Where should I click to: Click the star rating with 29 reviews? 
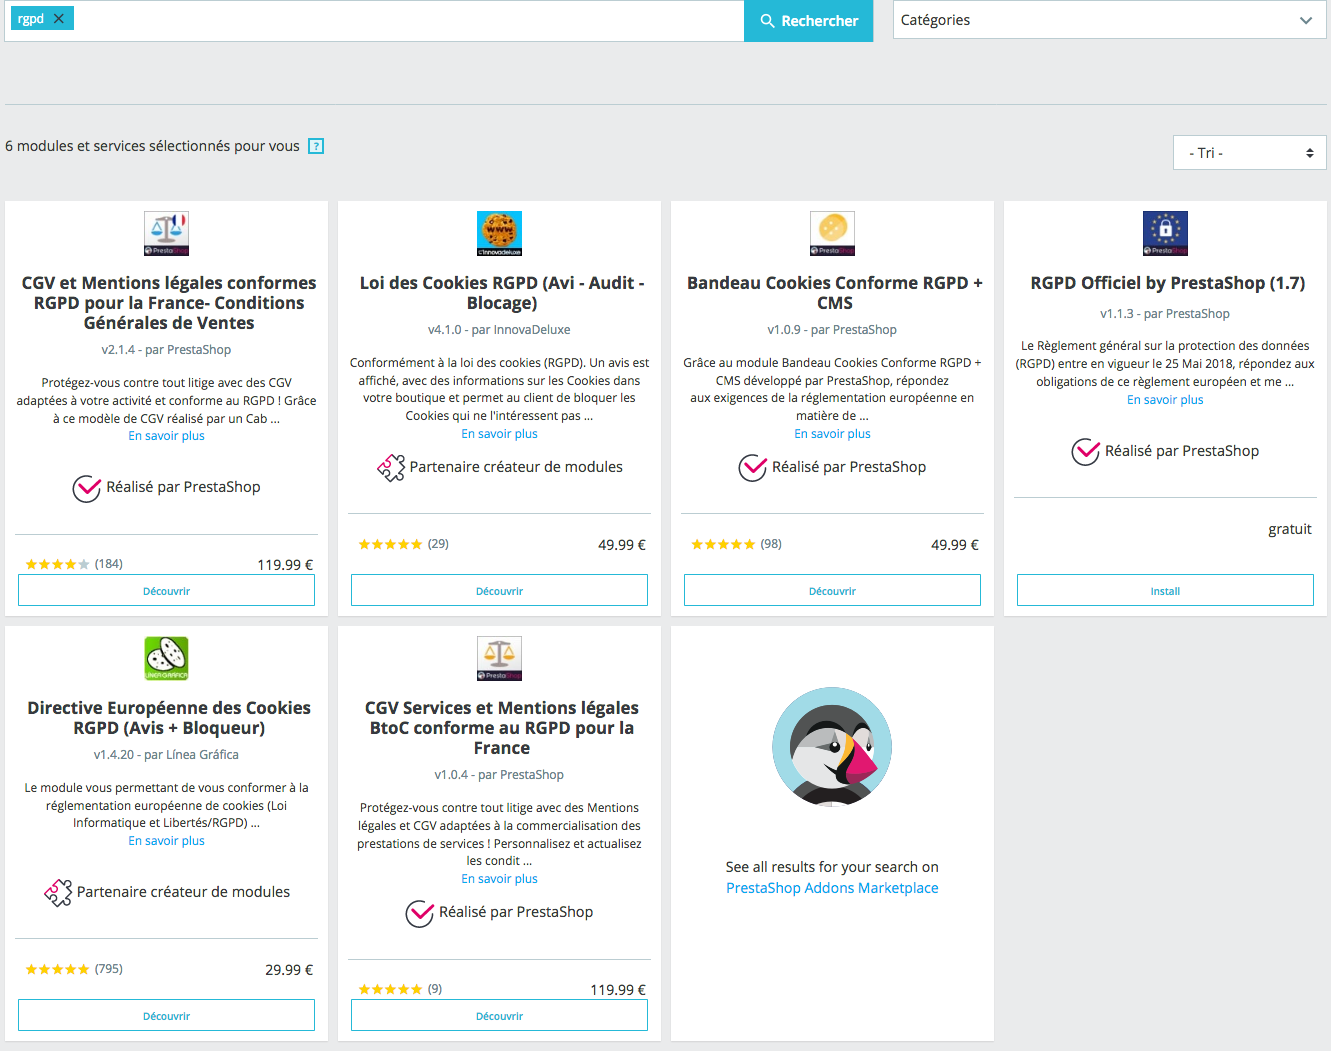390,544
